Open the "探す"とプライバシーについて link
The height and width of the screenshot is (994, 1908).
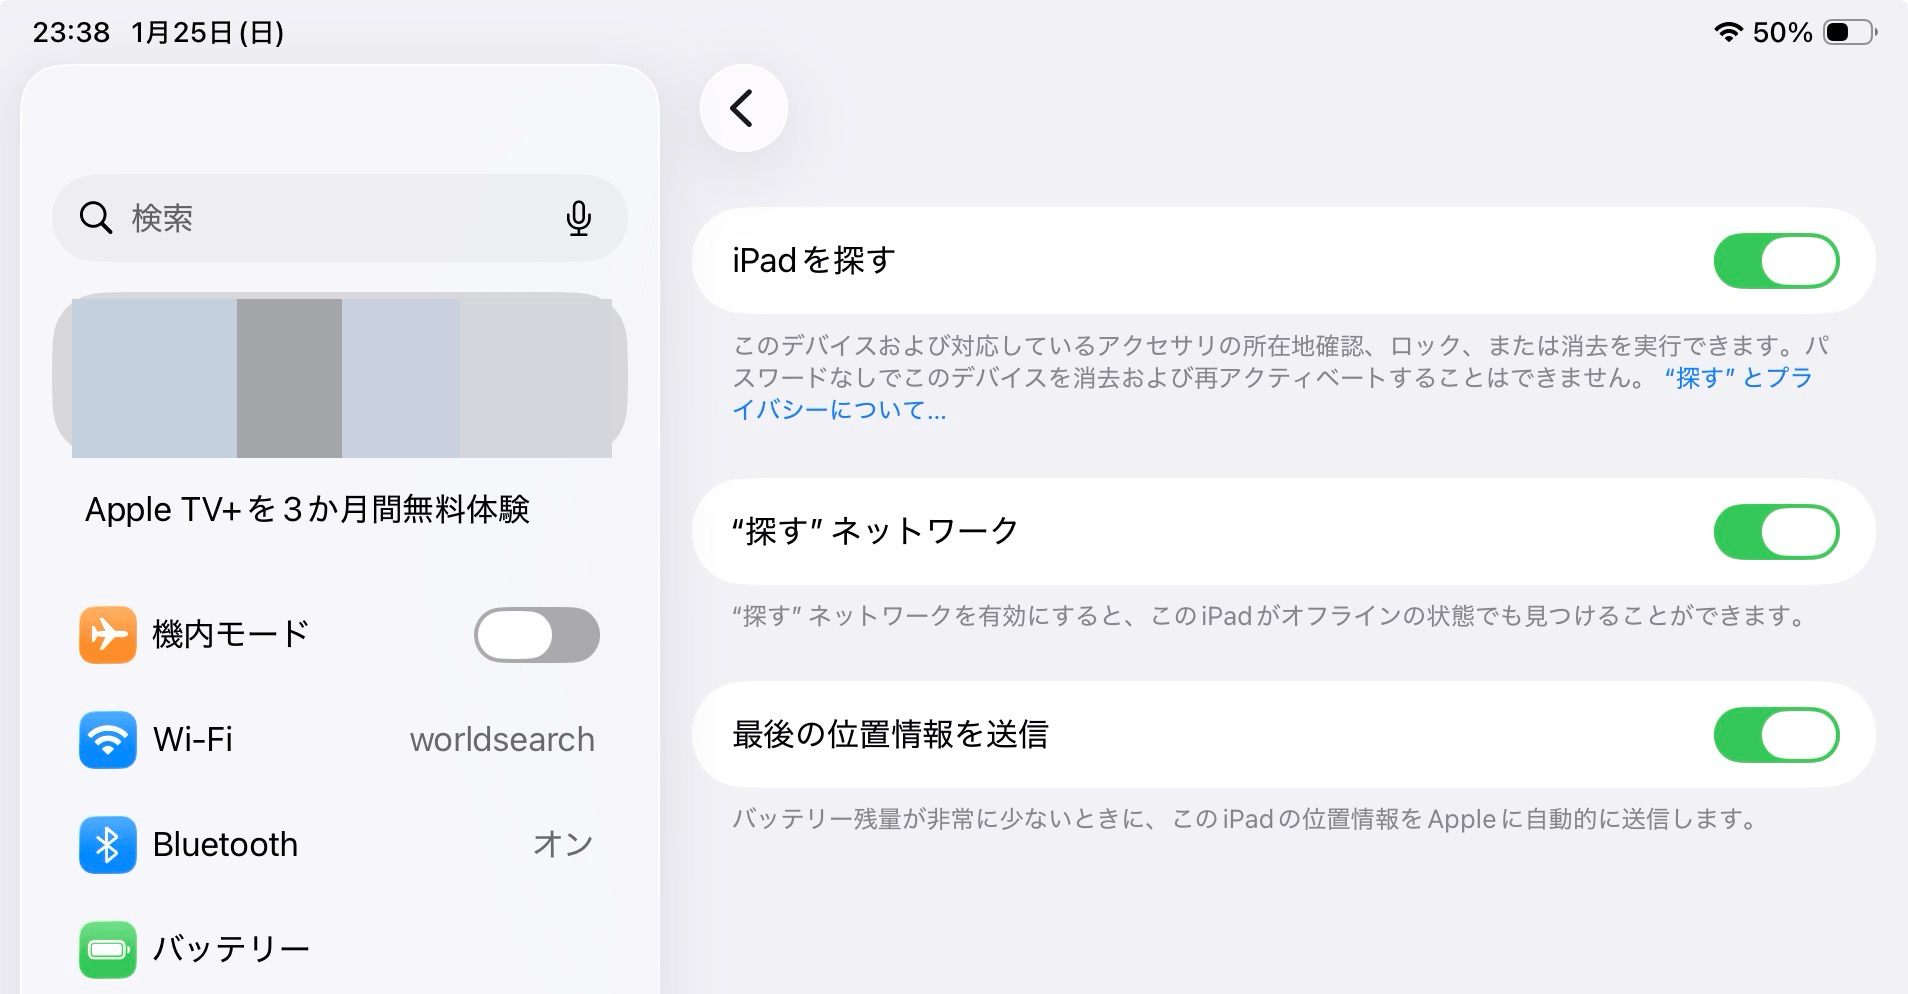[x=1738, y=378]
